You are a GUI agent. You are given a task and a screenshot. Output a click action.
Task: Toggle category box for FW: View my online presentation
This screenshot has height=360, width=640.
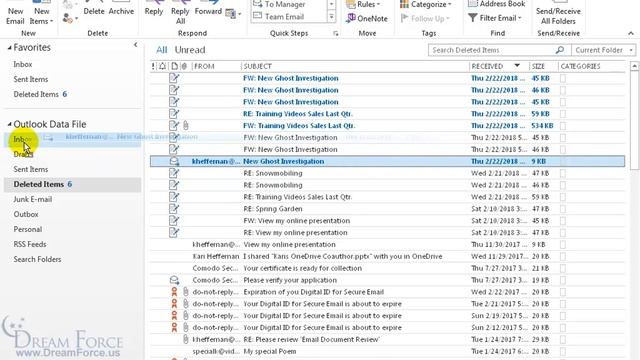pos(563,221)
